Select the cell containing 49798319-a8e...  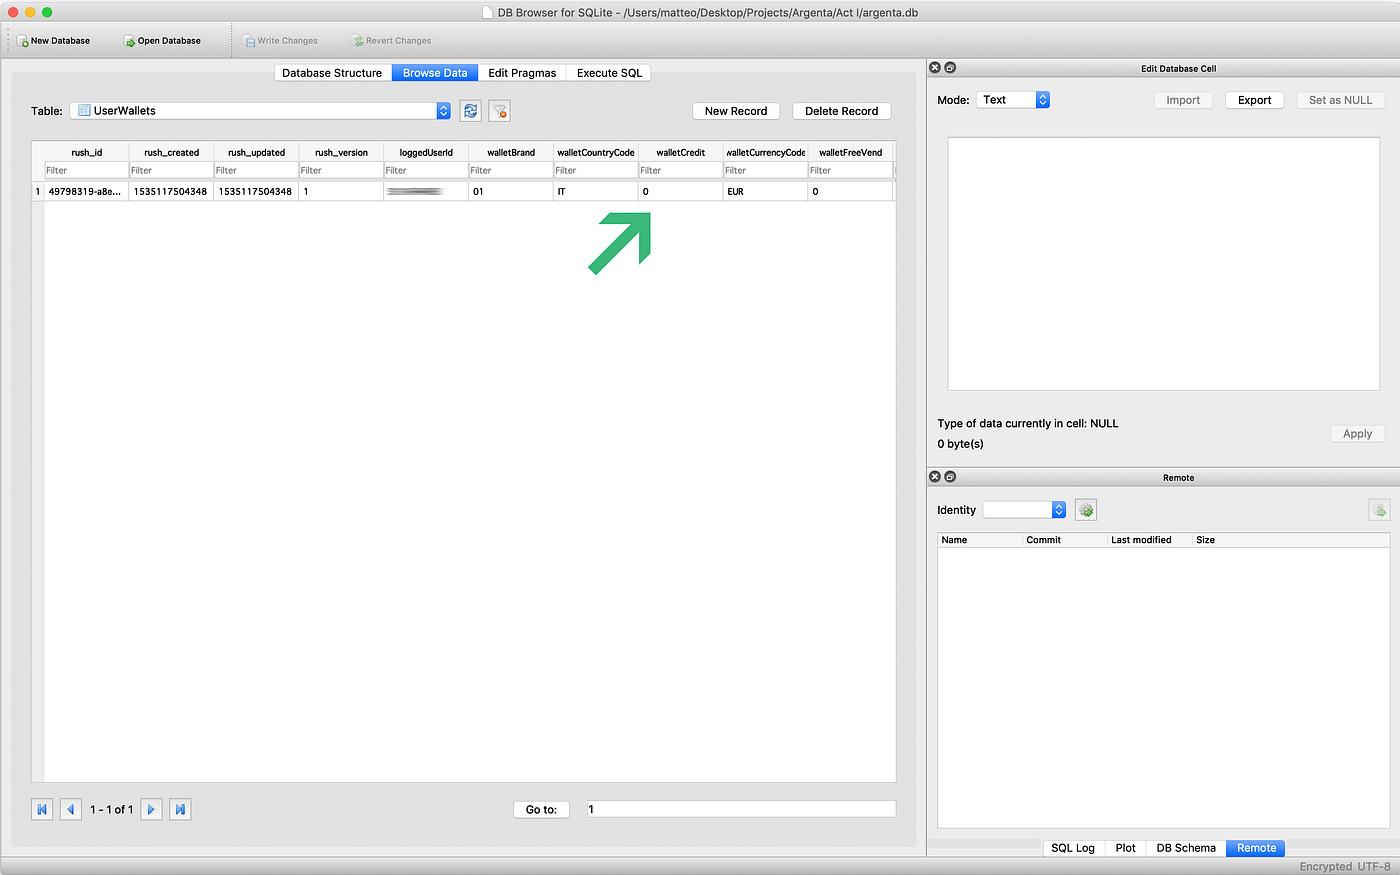86,191
